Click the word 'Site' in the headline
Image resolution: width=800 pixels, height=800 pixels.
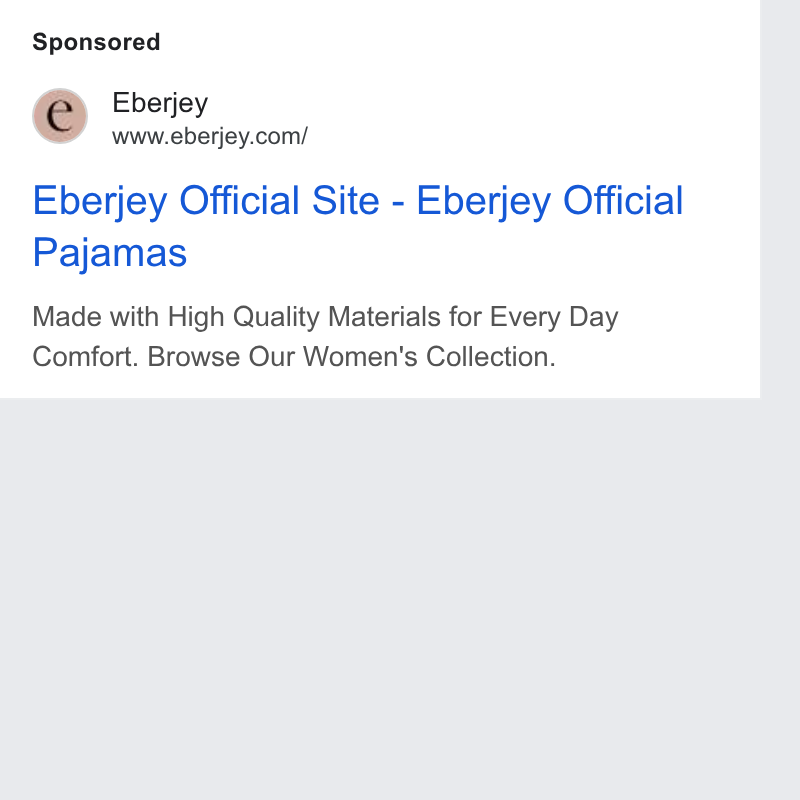[x=346, y=201]
